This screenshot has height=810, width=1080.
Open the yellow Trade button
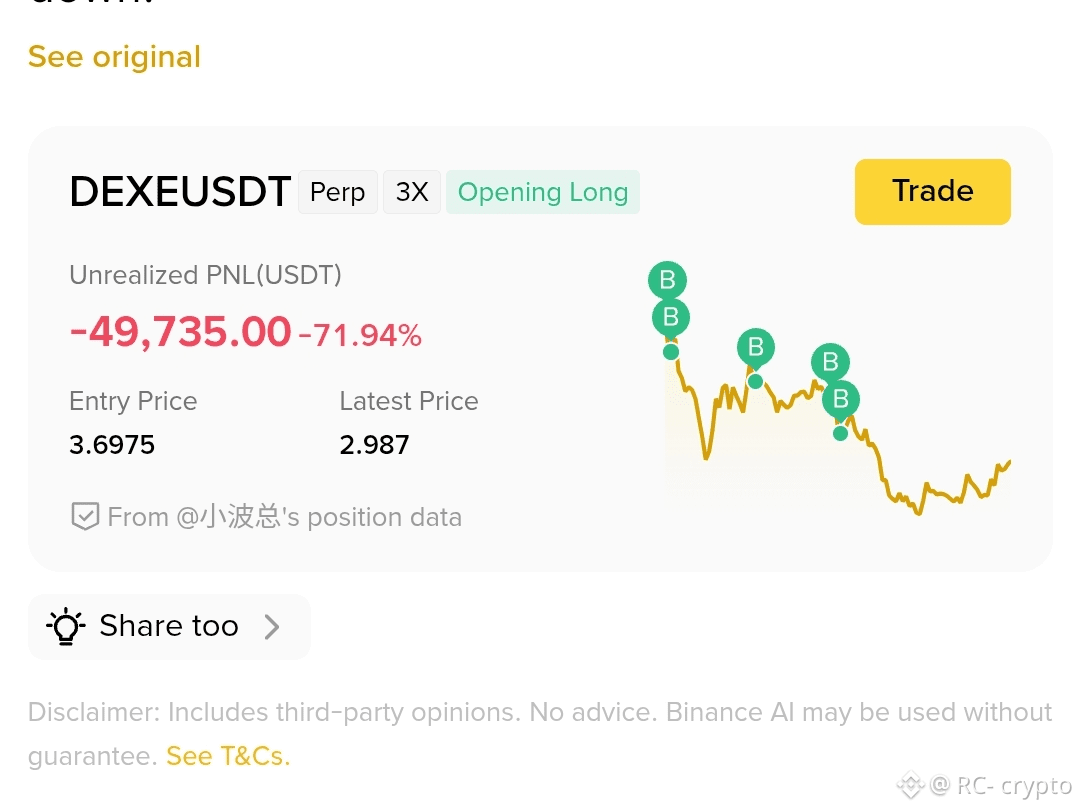933,191
